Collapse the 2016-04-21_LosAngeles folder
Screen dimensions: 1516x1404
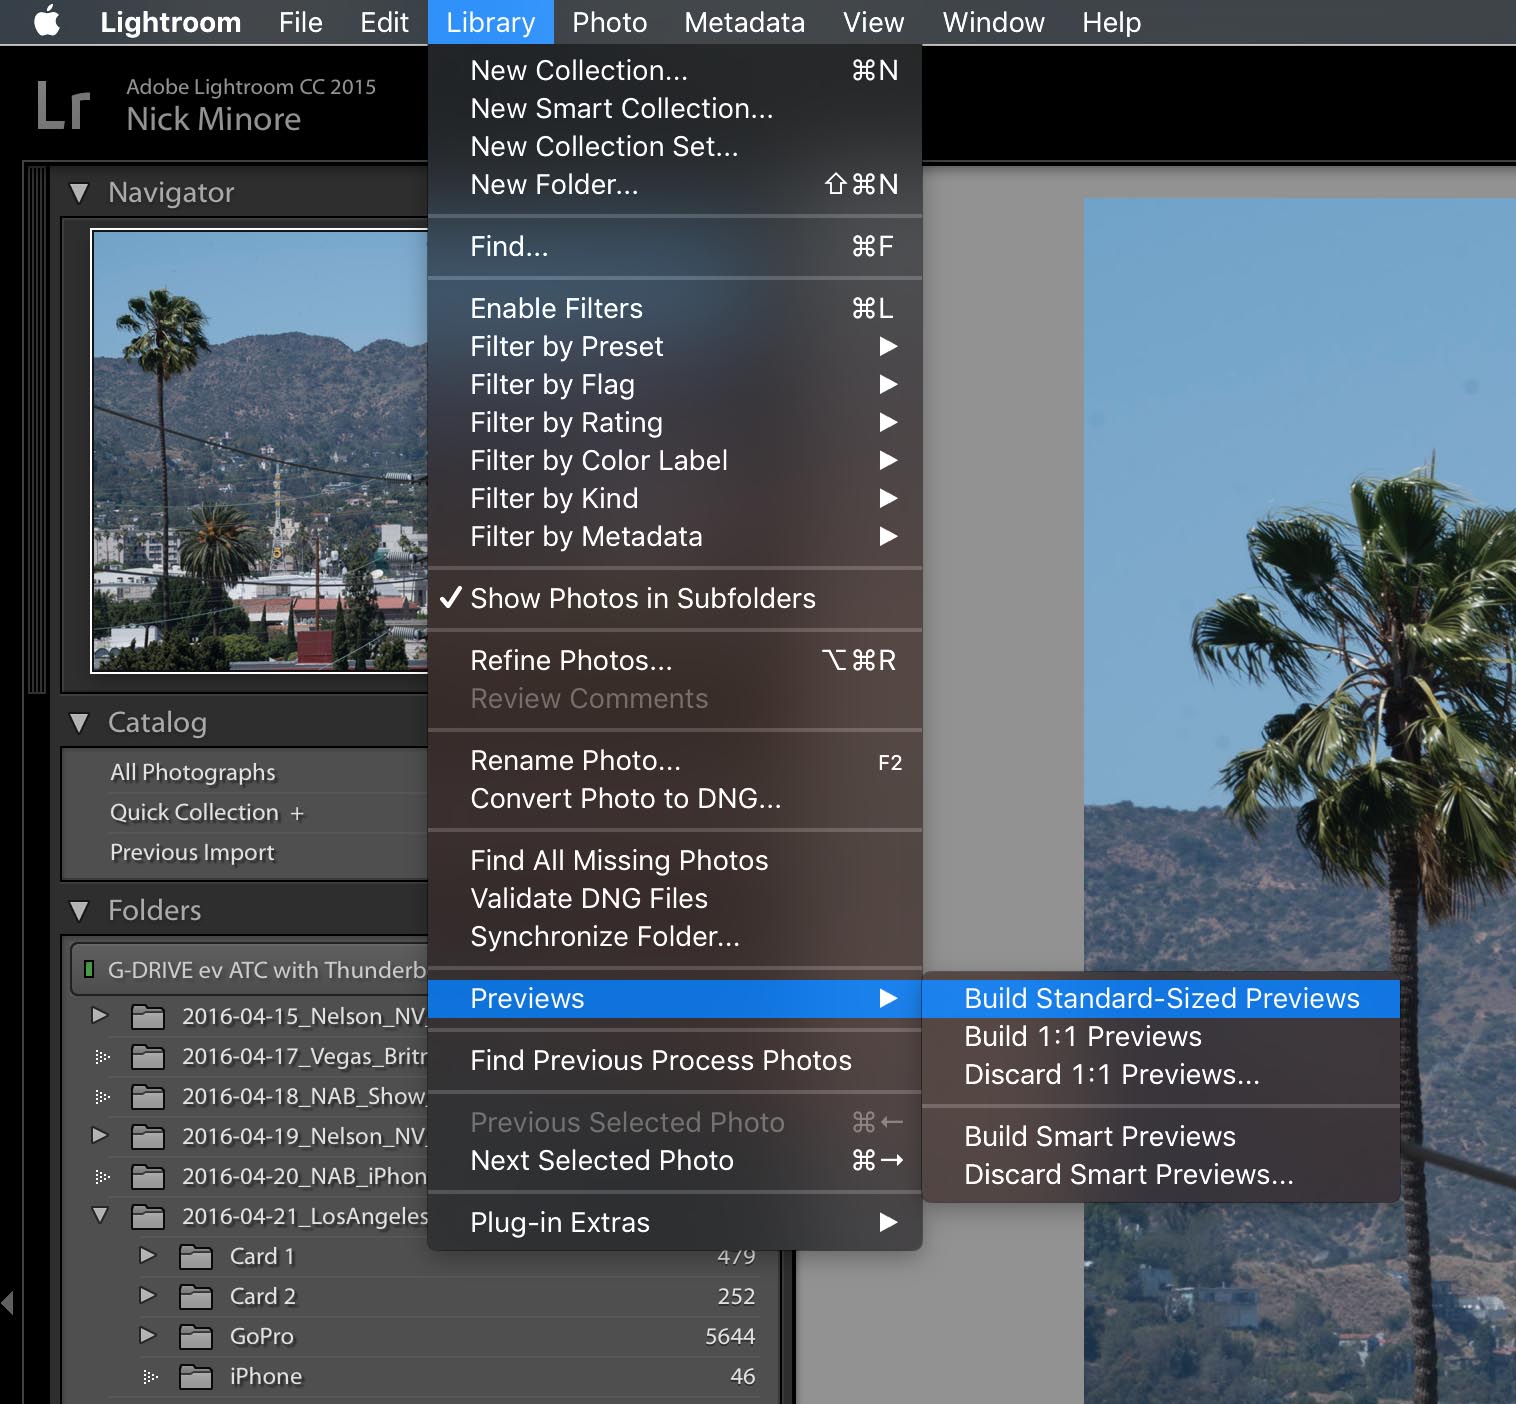[100, 1216]
